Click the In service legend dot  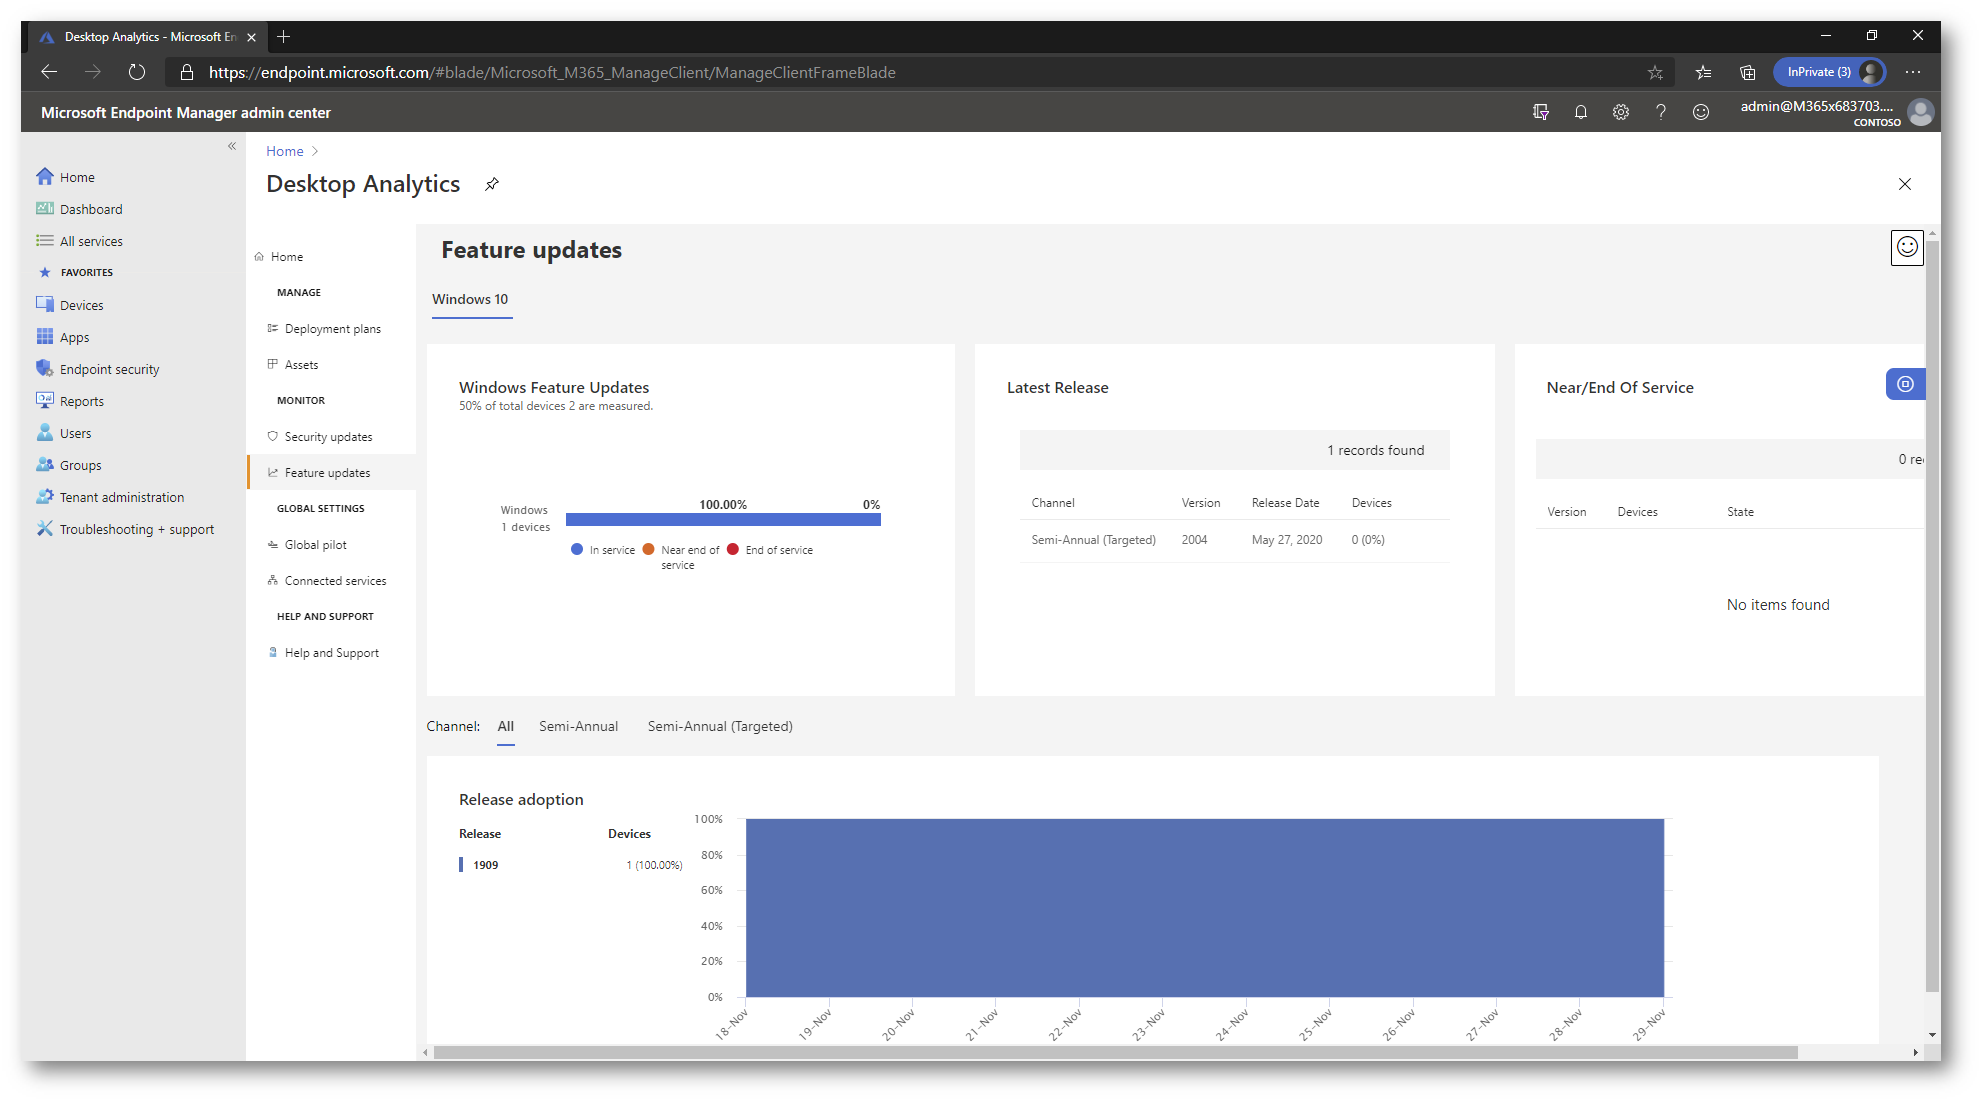pos(577,549)
